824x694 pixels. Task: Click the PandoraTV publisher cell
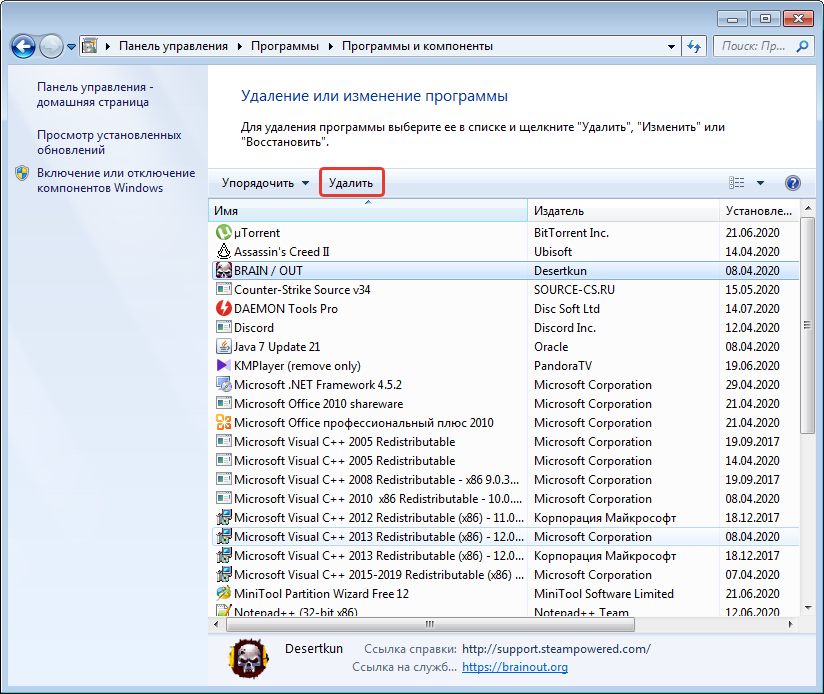pos(563,366)
